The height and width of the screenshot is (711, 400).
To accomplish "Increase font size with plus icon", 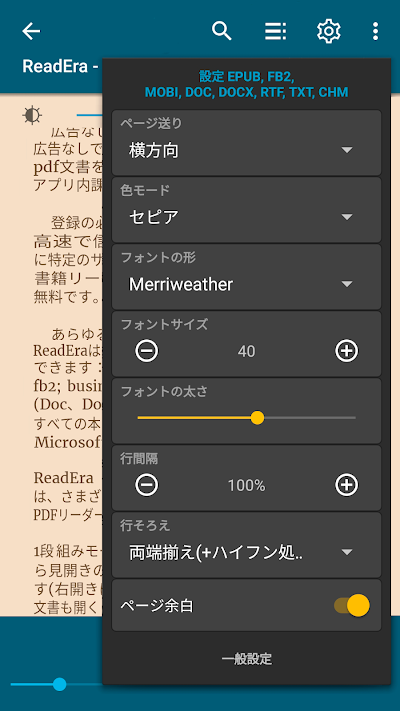I will (346, 351).
